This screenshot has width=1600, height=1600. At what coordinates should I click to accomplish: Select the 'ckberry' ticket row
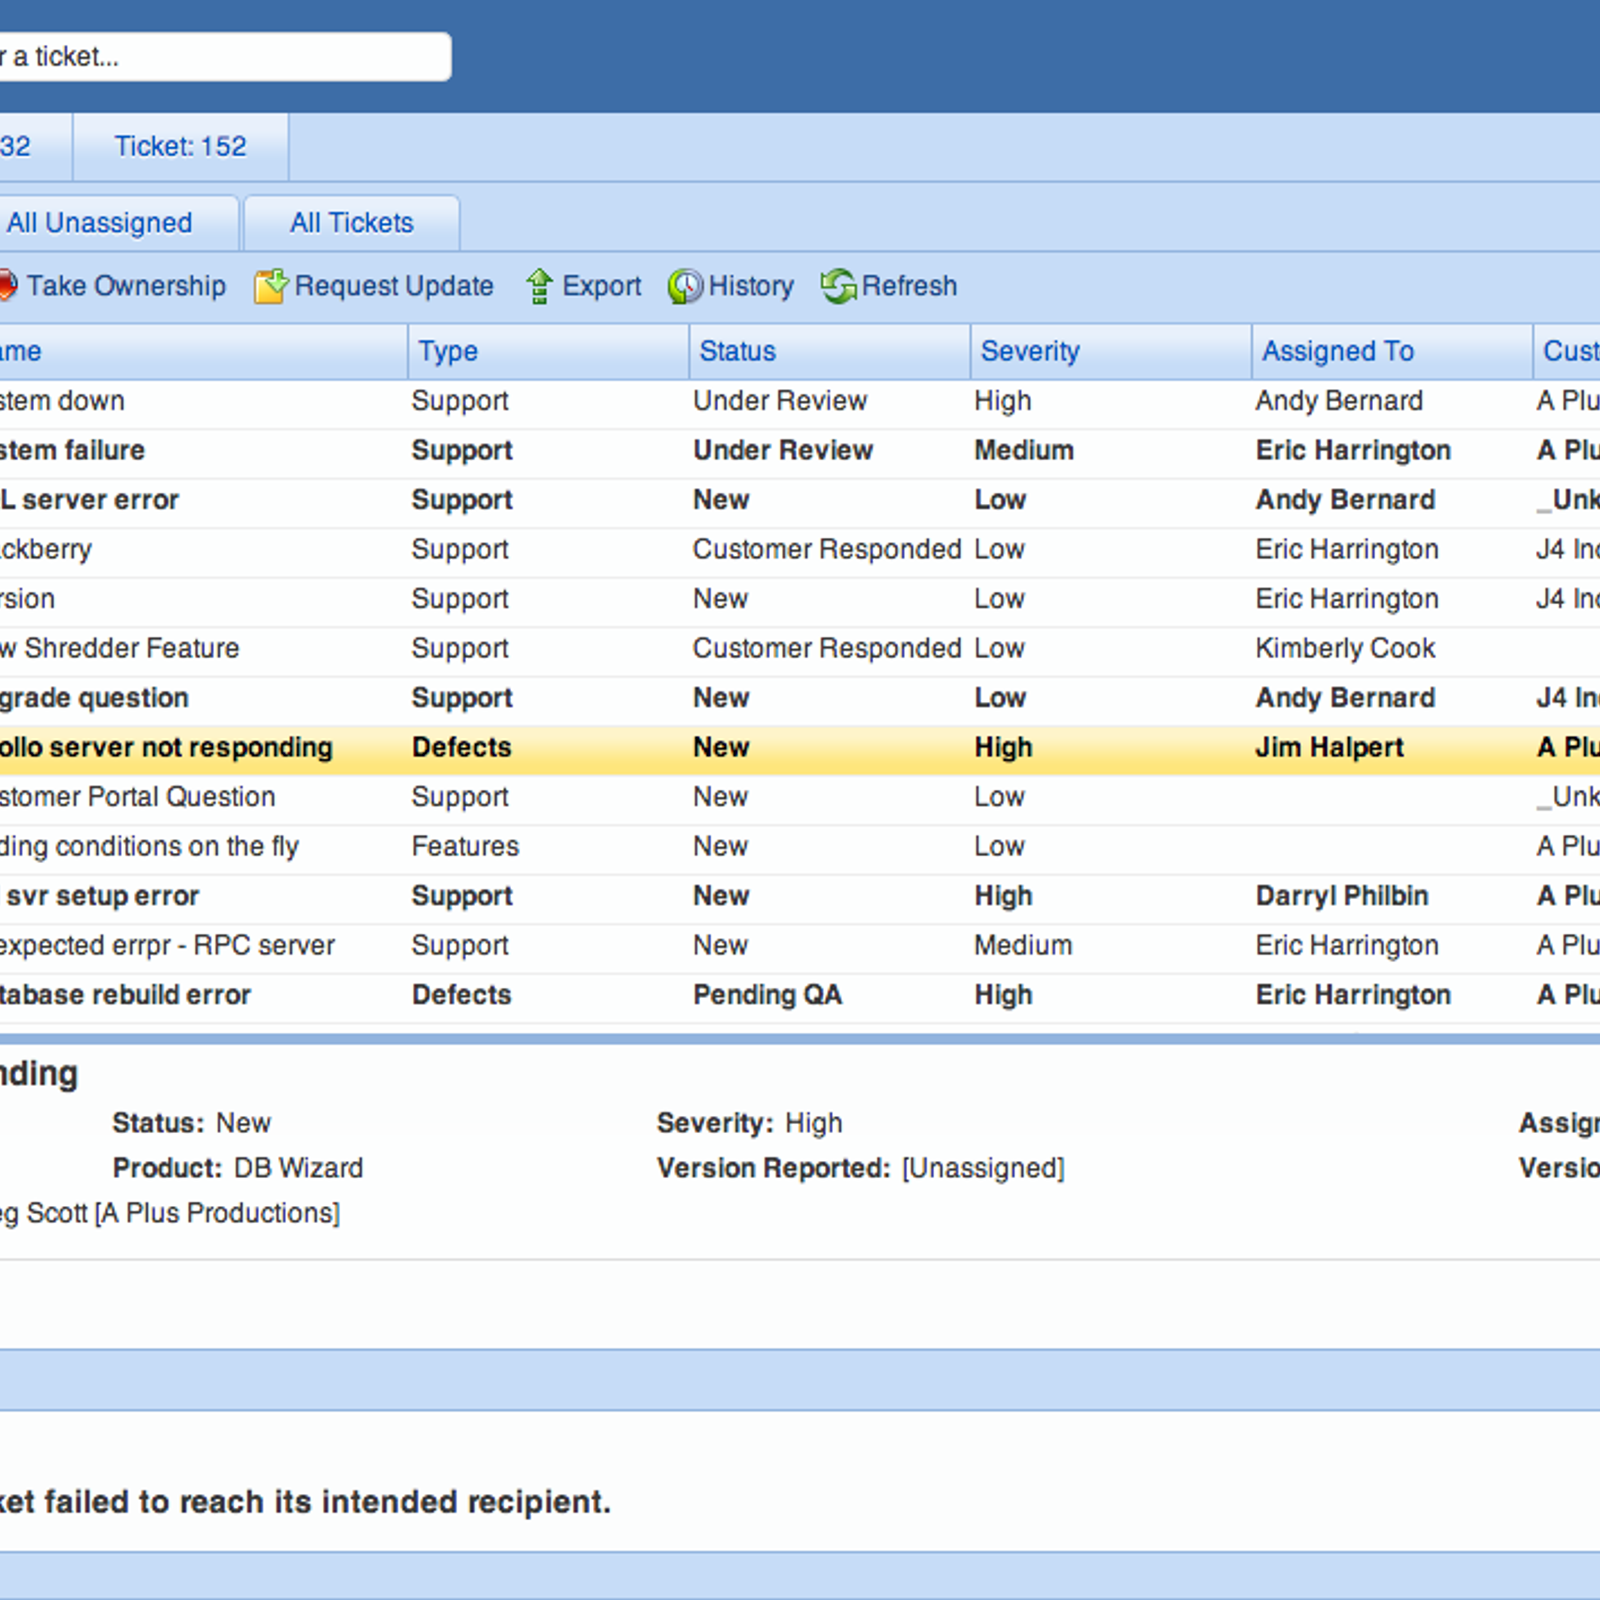click(800, 549)
